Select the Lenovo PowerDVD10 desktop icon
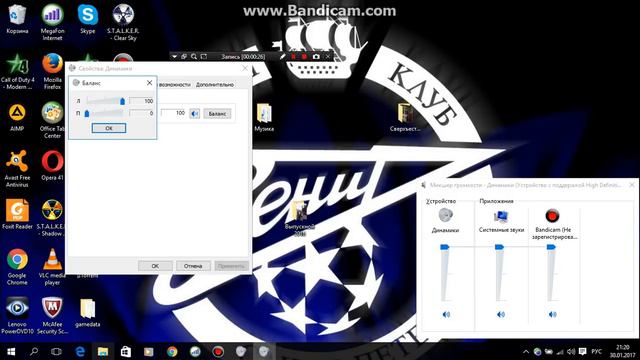 (17, 316)
